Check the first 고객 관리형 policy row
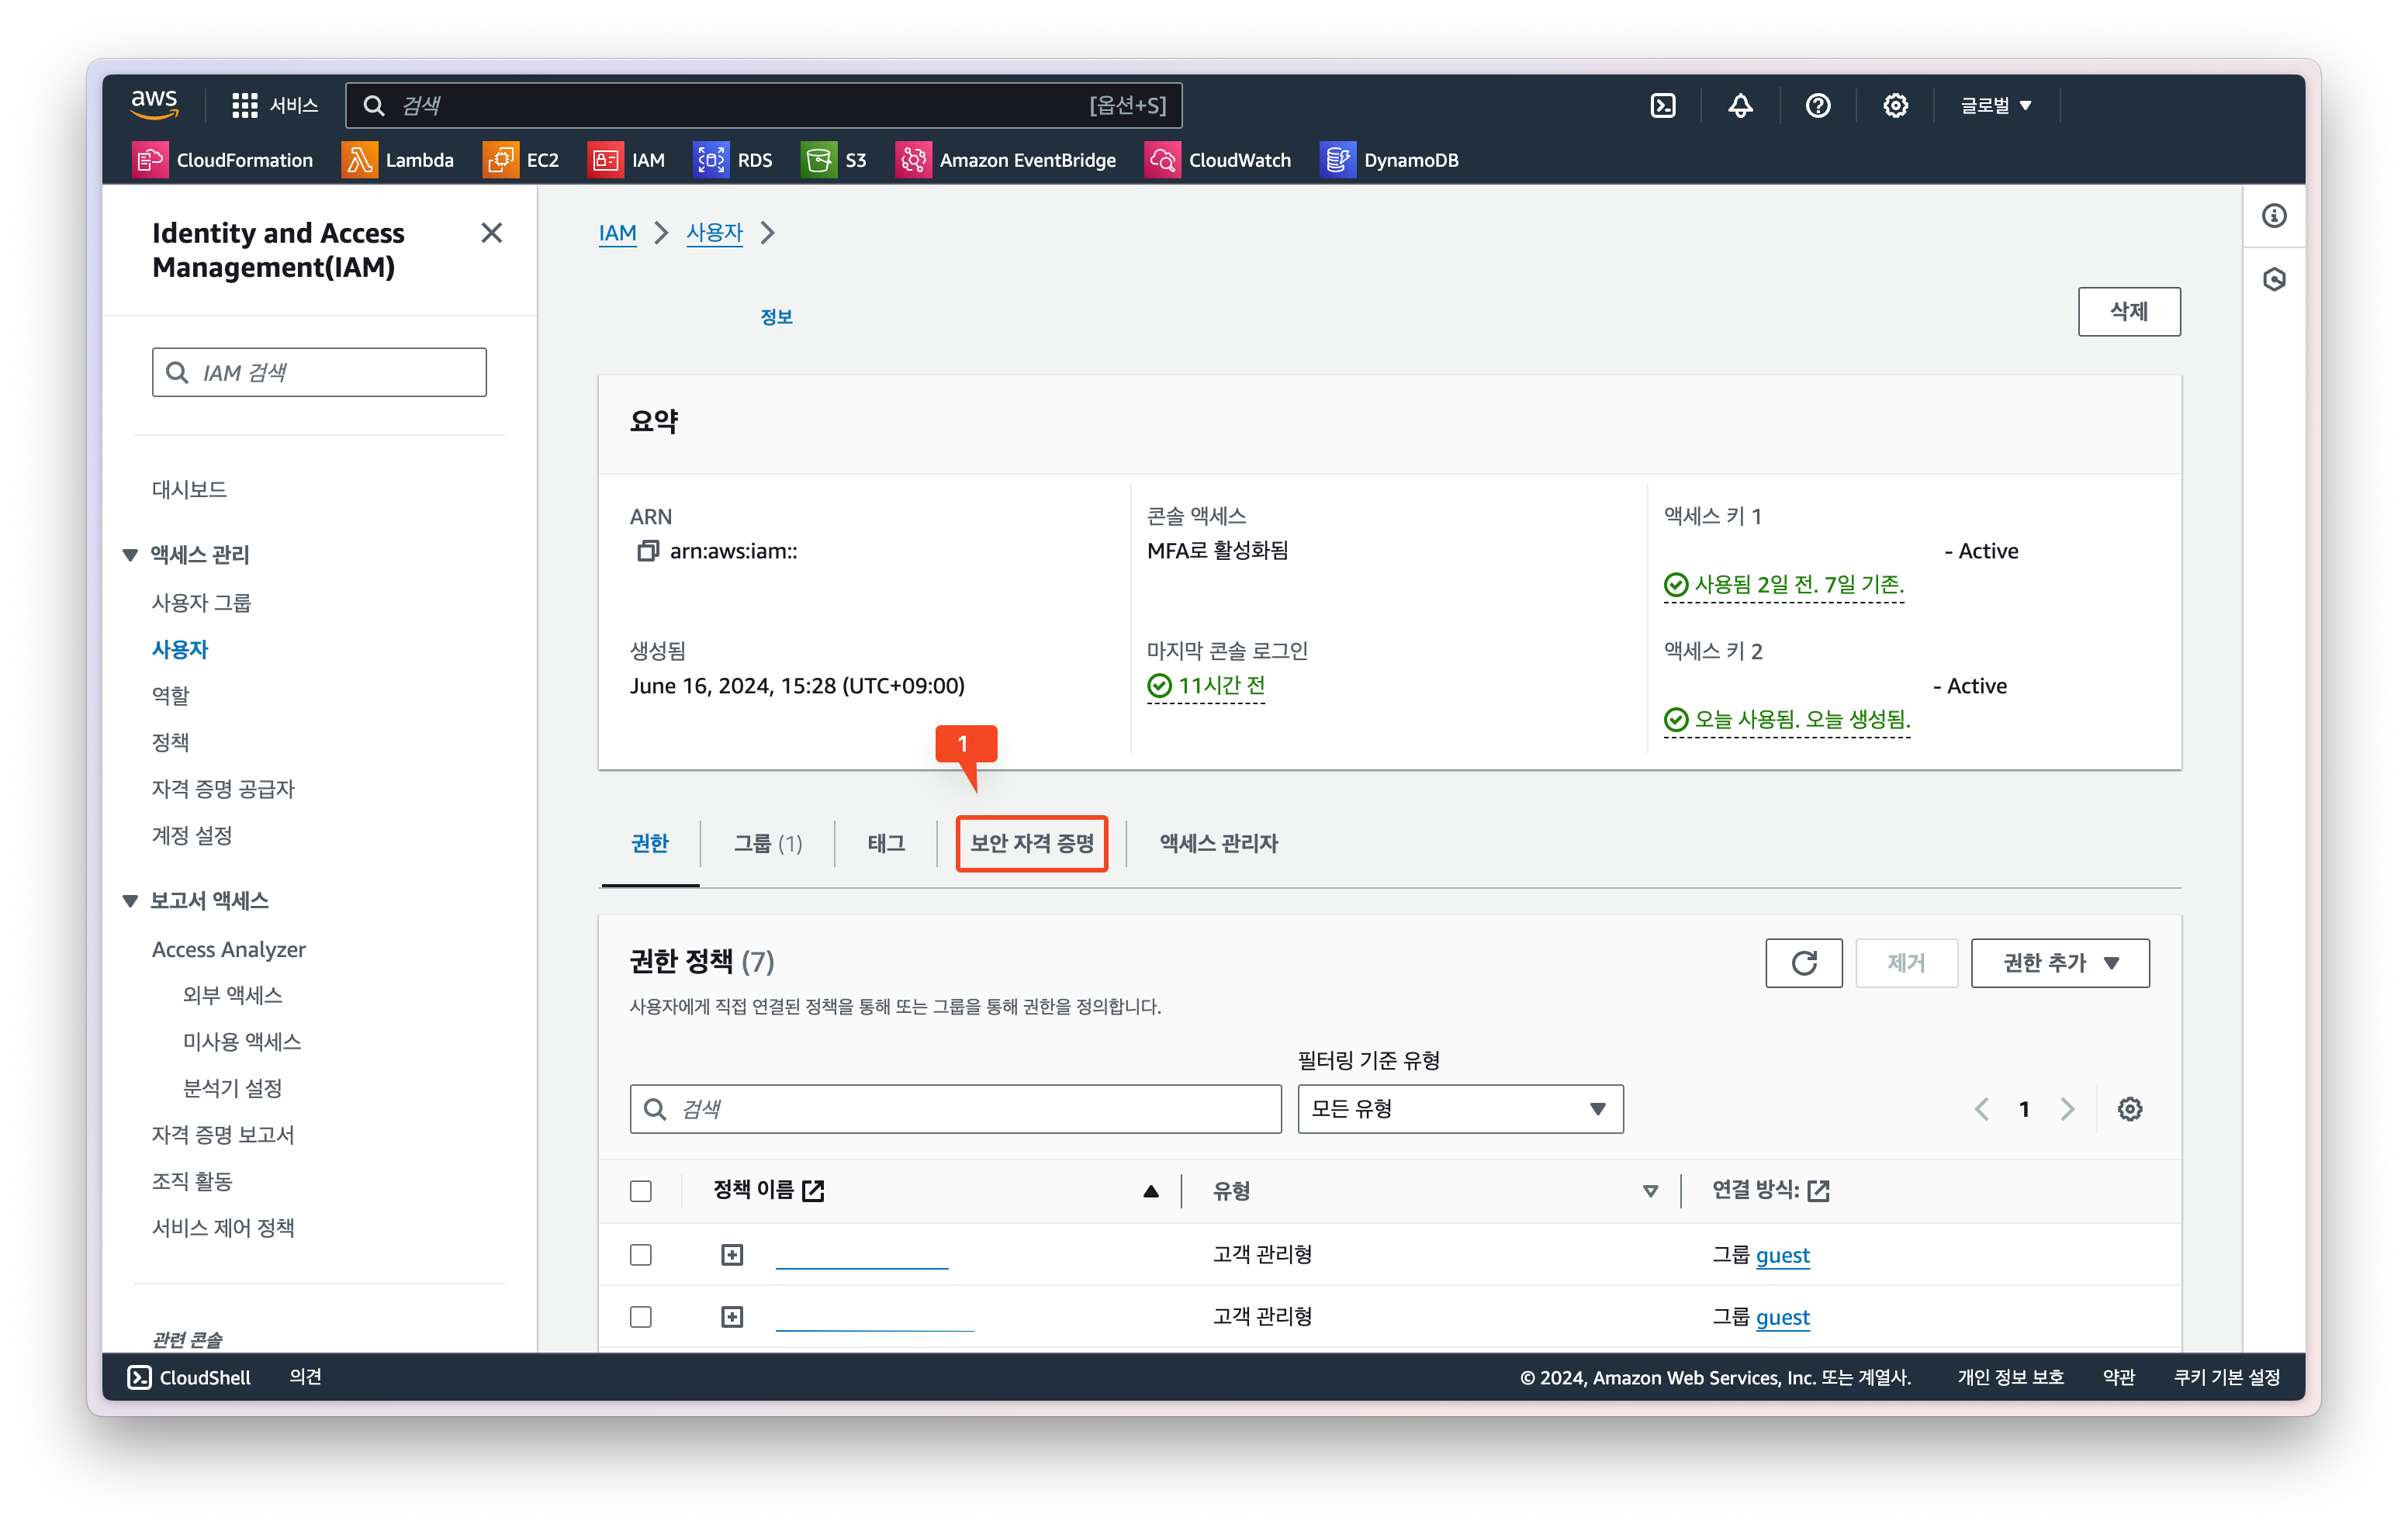Viewport: 2408px width, 1531px height. pyautogui.click(x=641, y=1254)
